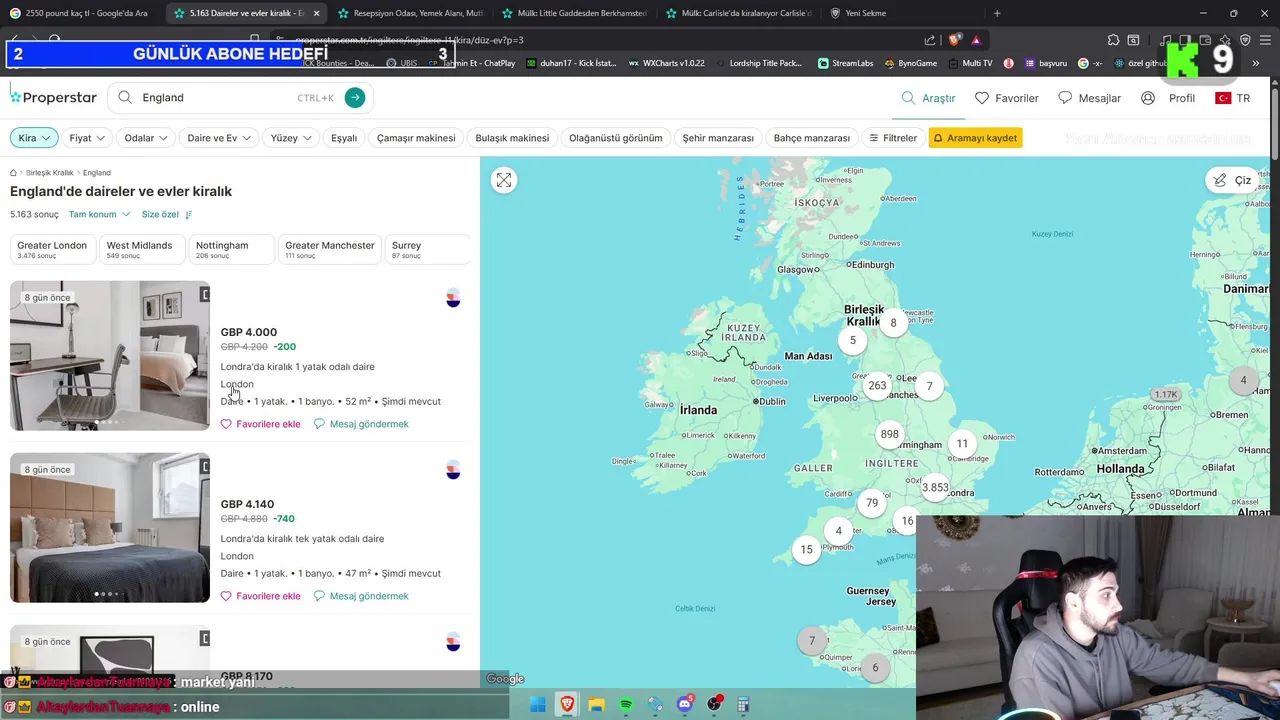This screenshot has width=1280, height=720.
Task: Click the home icon in the breadcrumb
Action: tap(14, 173)
